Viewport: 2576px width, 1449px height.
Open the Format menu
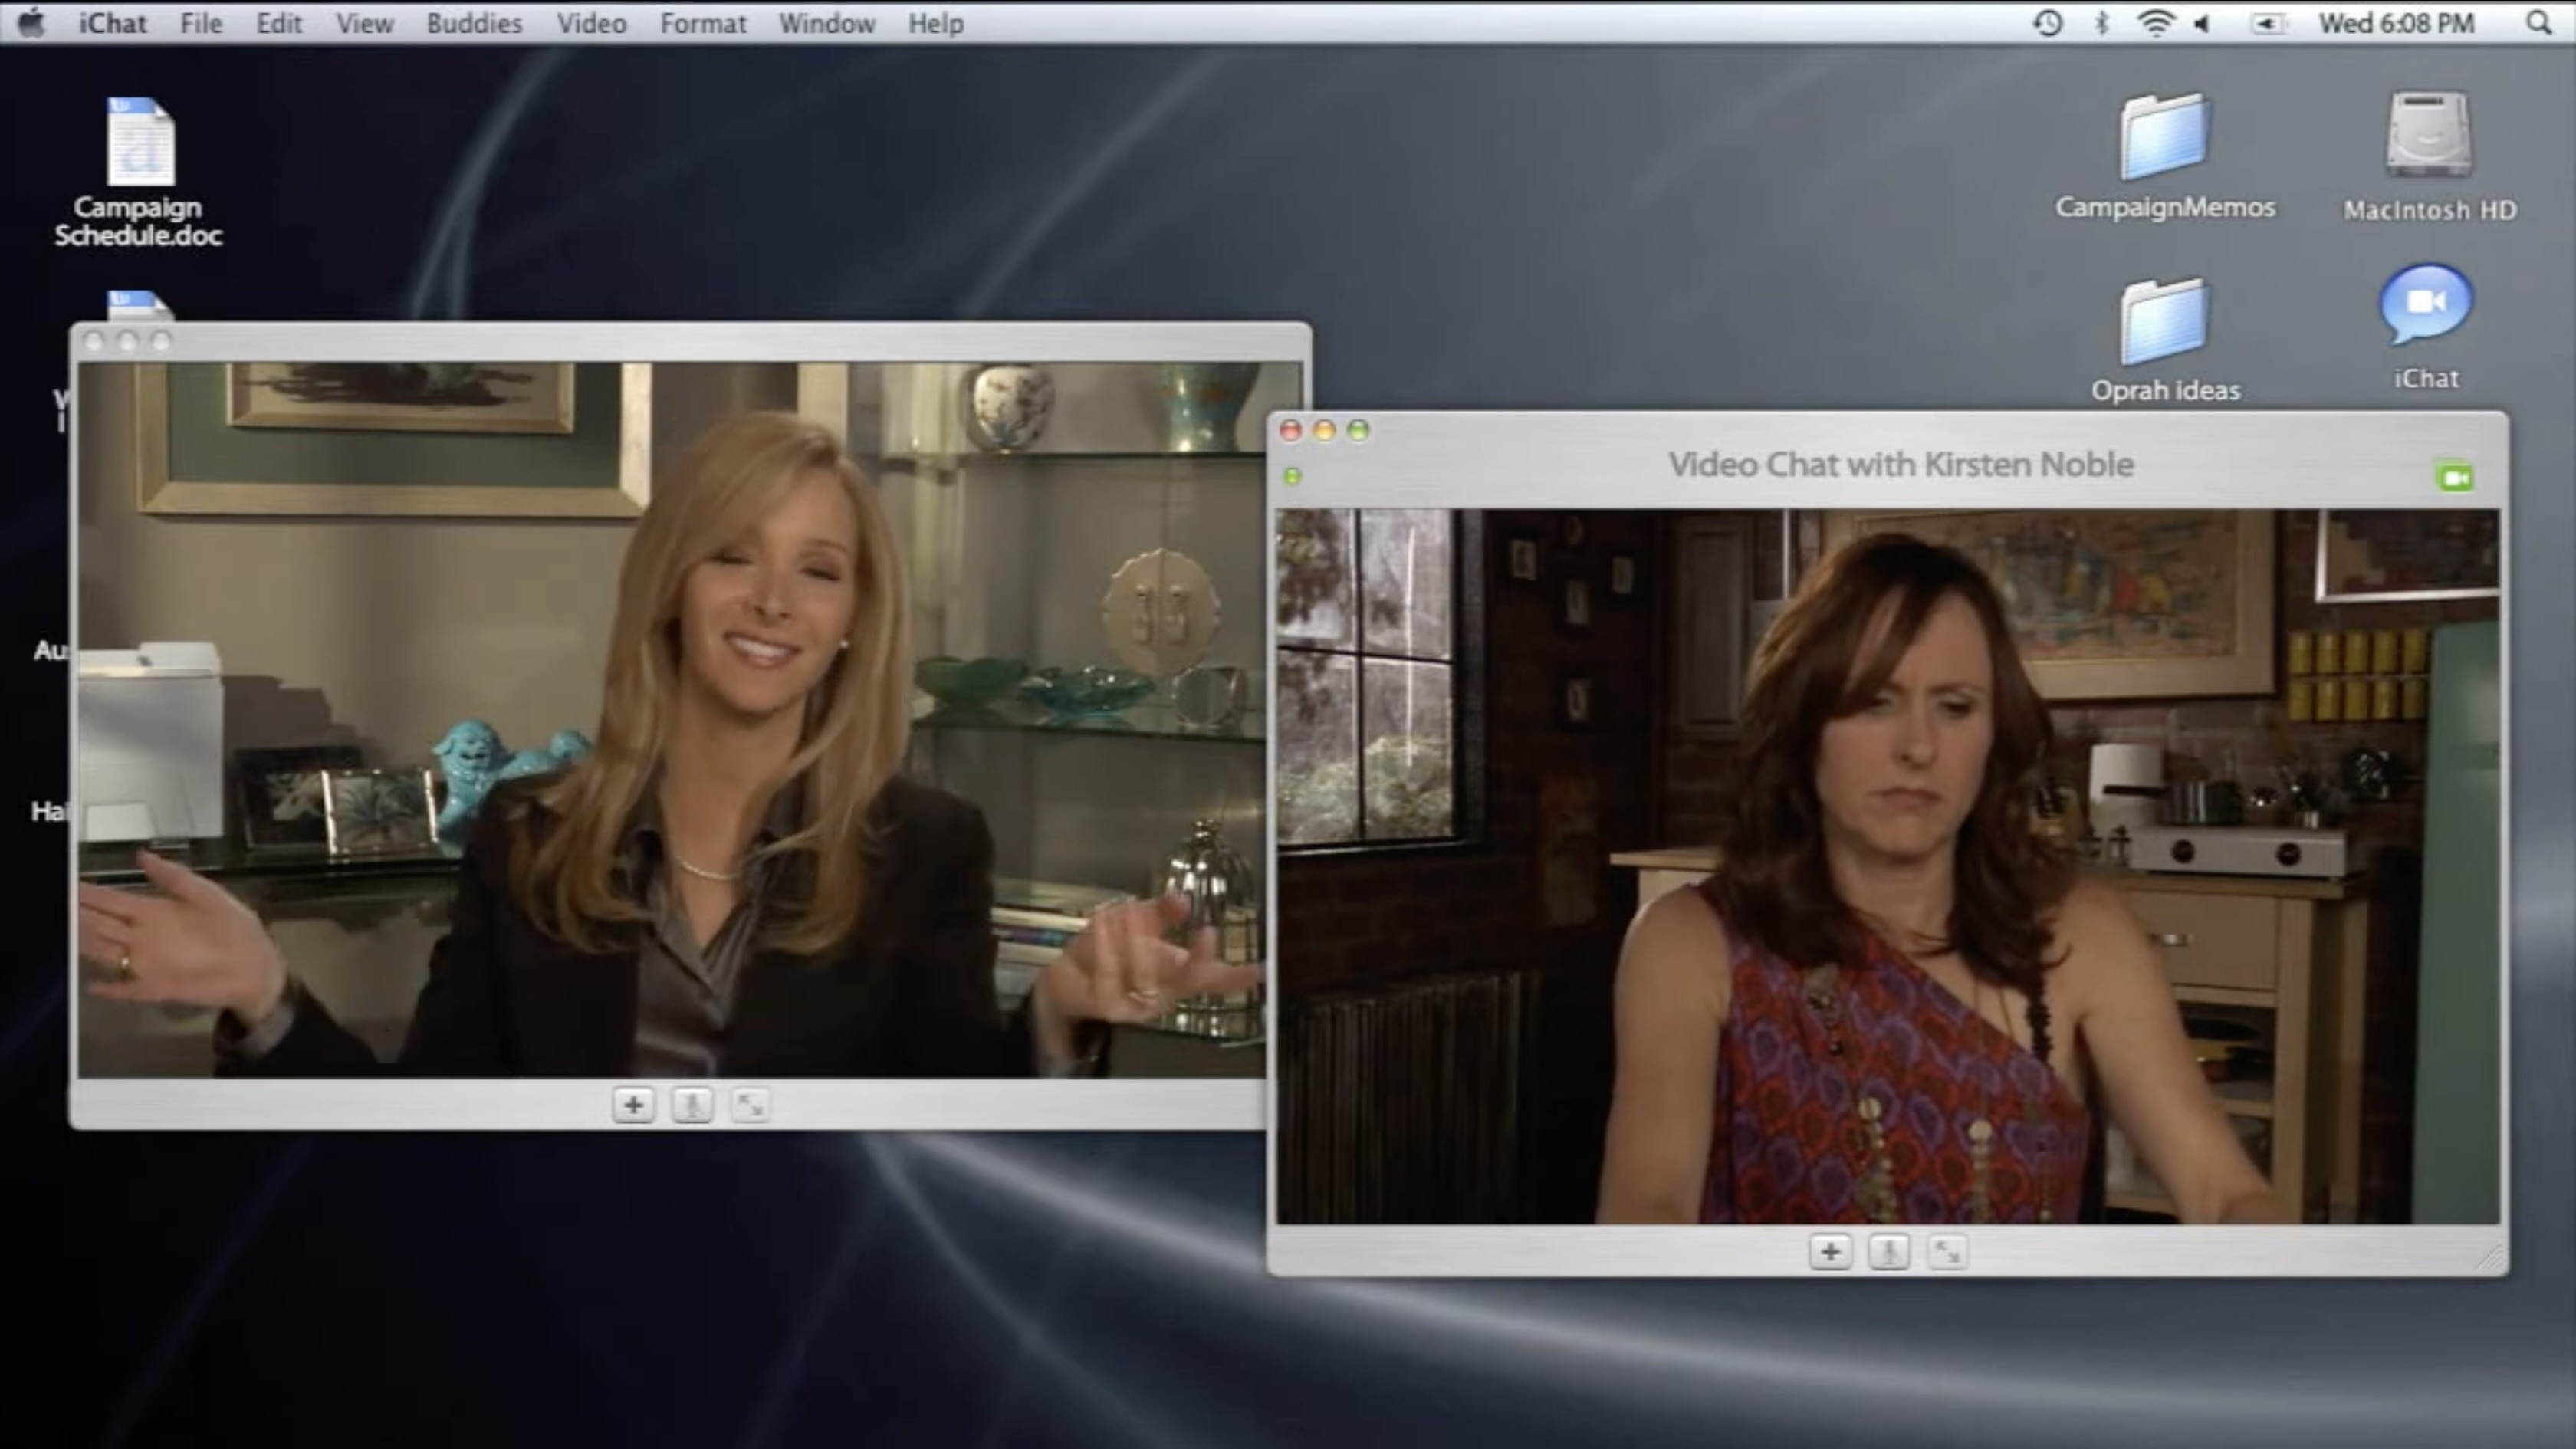pos(703,23)
